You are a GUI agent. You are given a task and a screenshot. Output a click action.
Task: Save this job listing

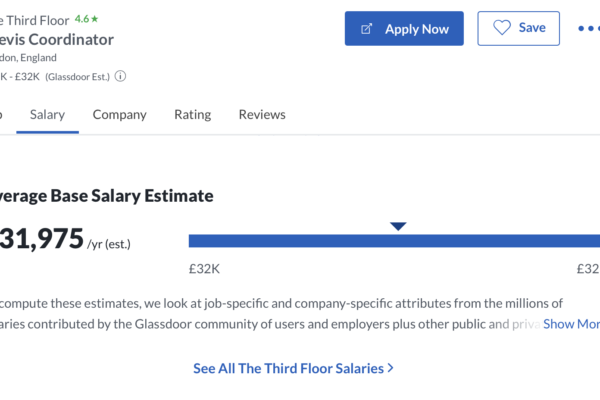point(518,28)
